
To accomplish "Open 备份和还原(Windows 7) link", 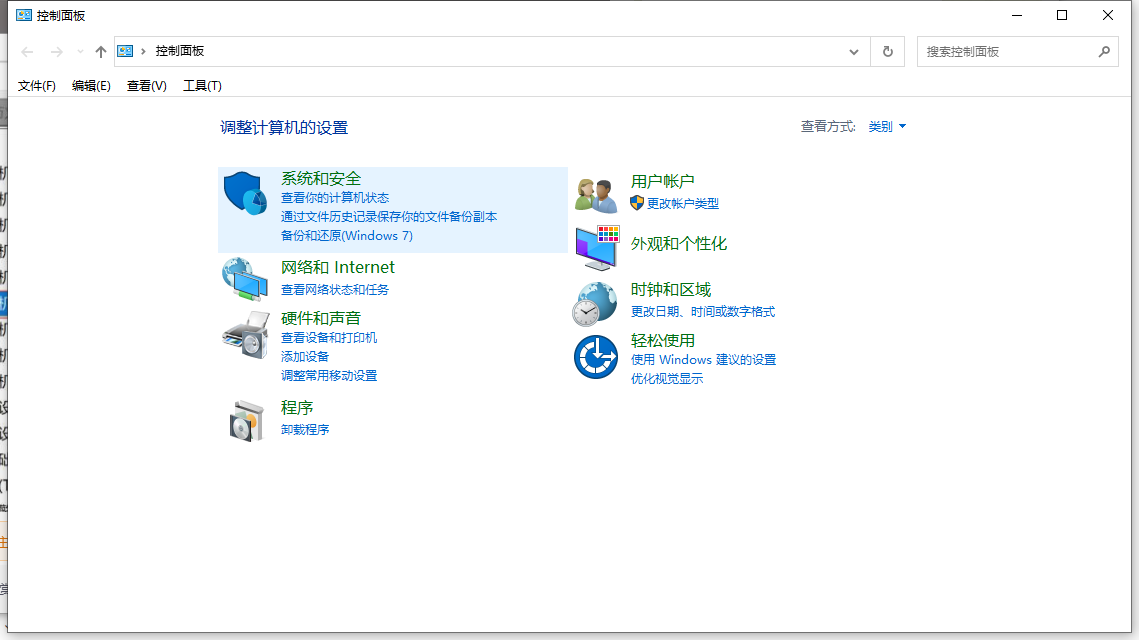I will point(346,235).
